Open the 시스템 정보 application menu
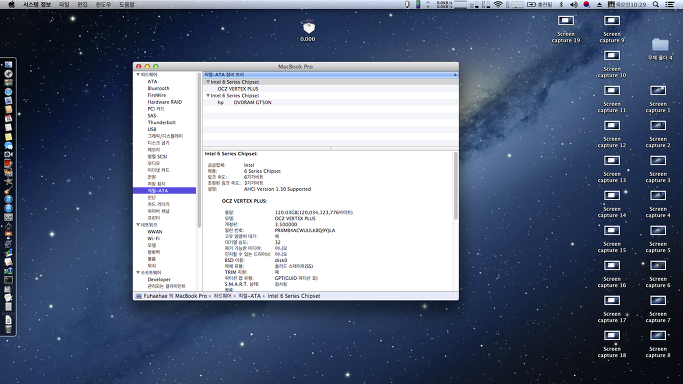The width and height of the screenshot is (683, 384). click(37, 4)
